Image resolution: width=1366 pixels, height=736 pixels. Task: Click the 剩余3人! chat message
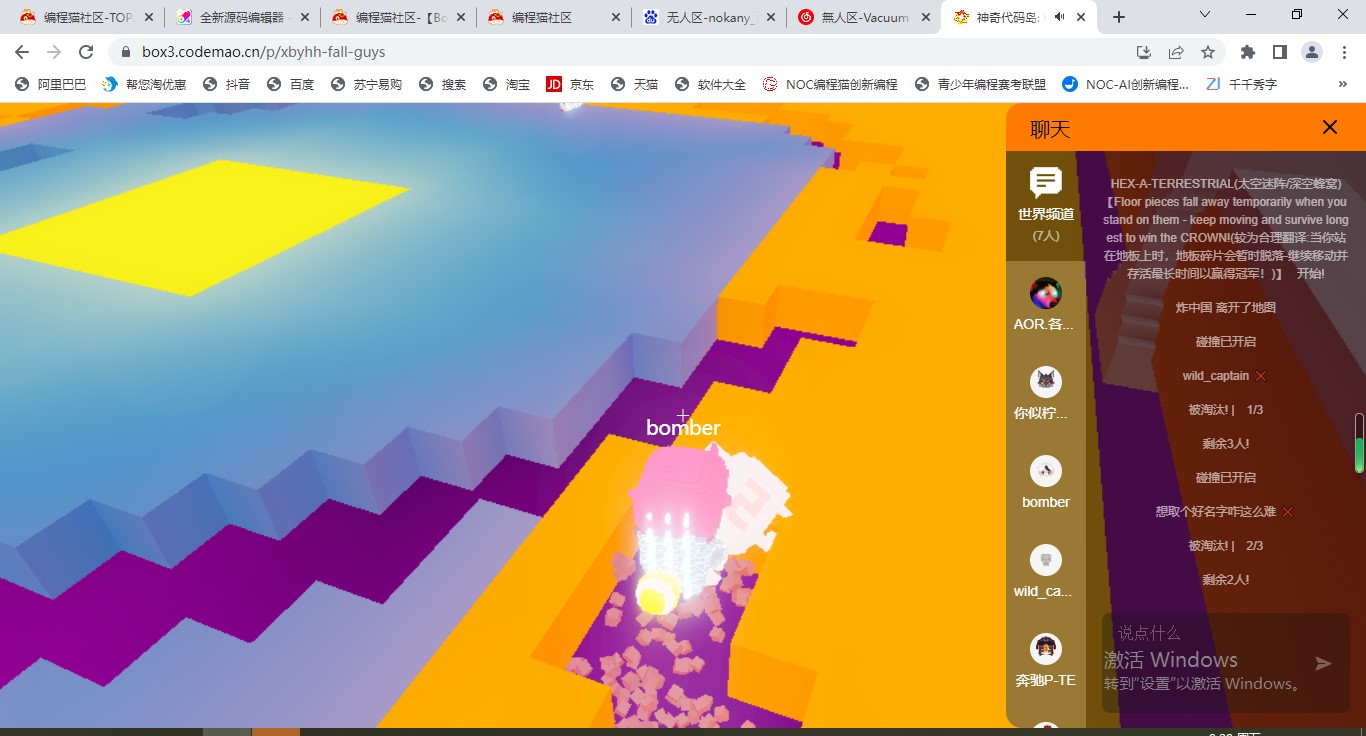(x=1226, y=444)
